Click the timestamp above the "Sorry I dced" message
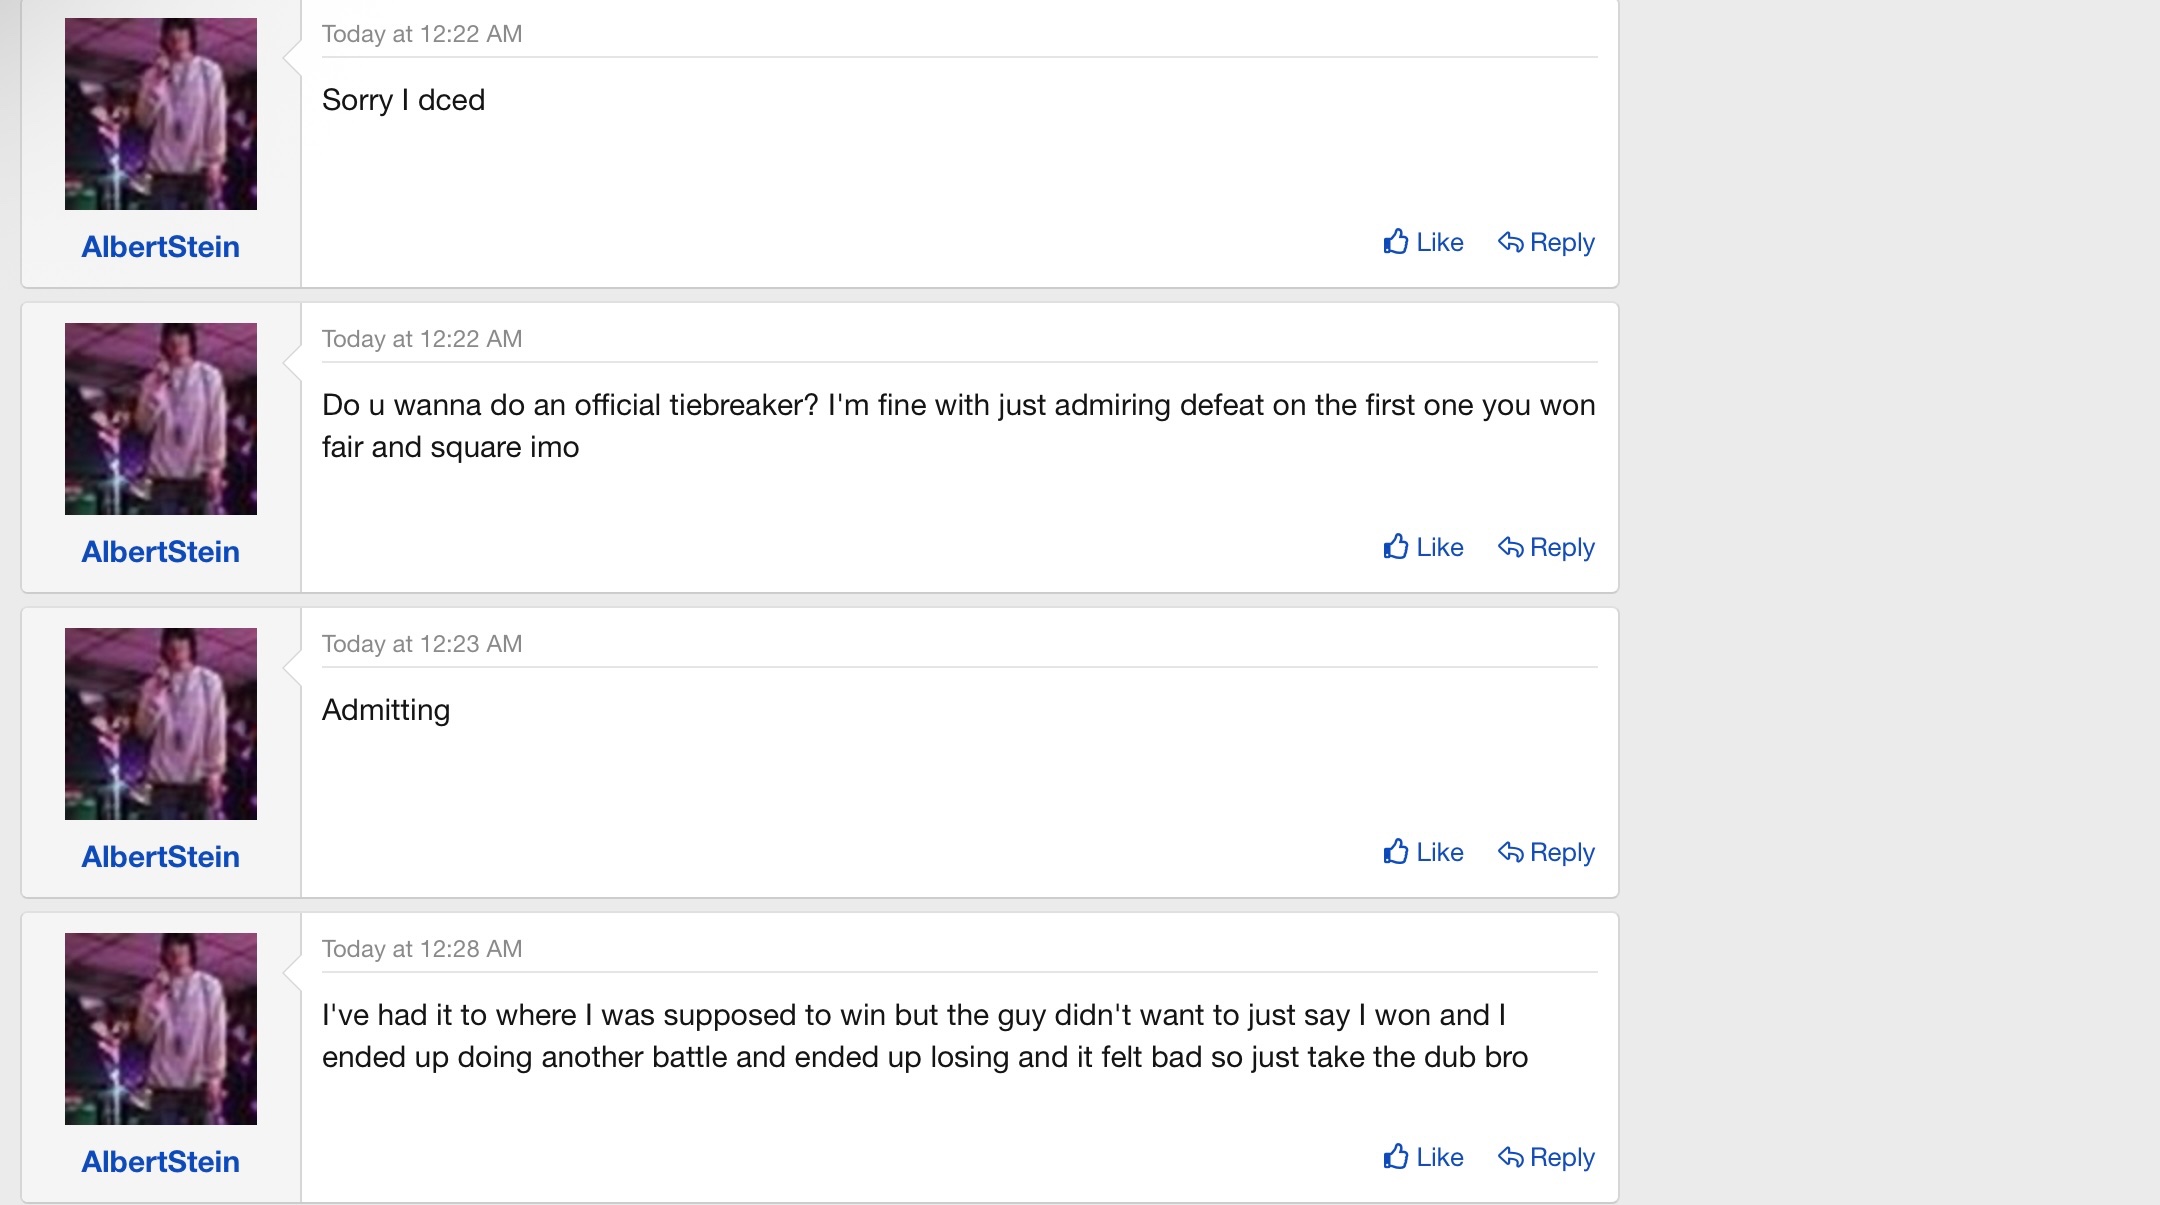Image resolution: width=2160 pixels, height=1205 pixels. pyautogui.click(x=422, y=34)
